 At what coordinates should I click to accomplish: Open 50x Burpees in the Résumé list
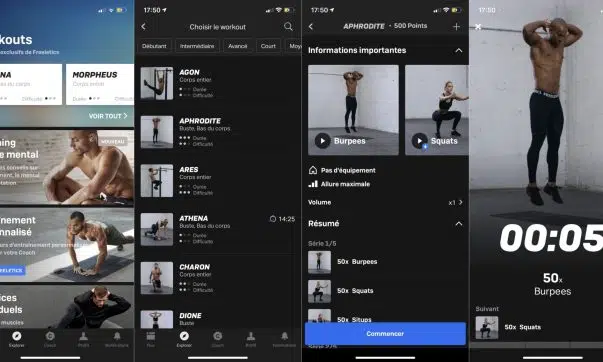(x=385, y=262)
